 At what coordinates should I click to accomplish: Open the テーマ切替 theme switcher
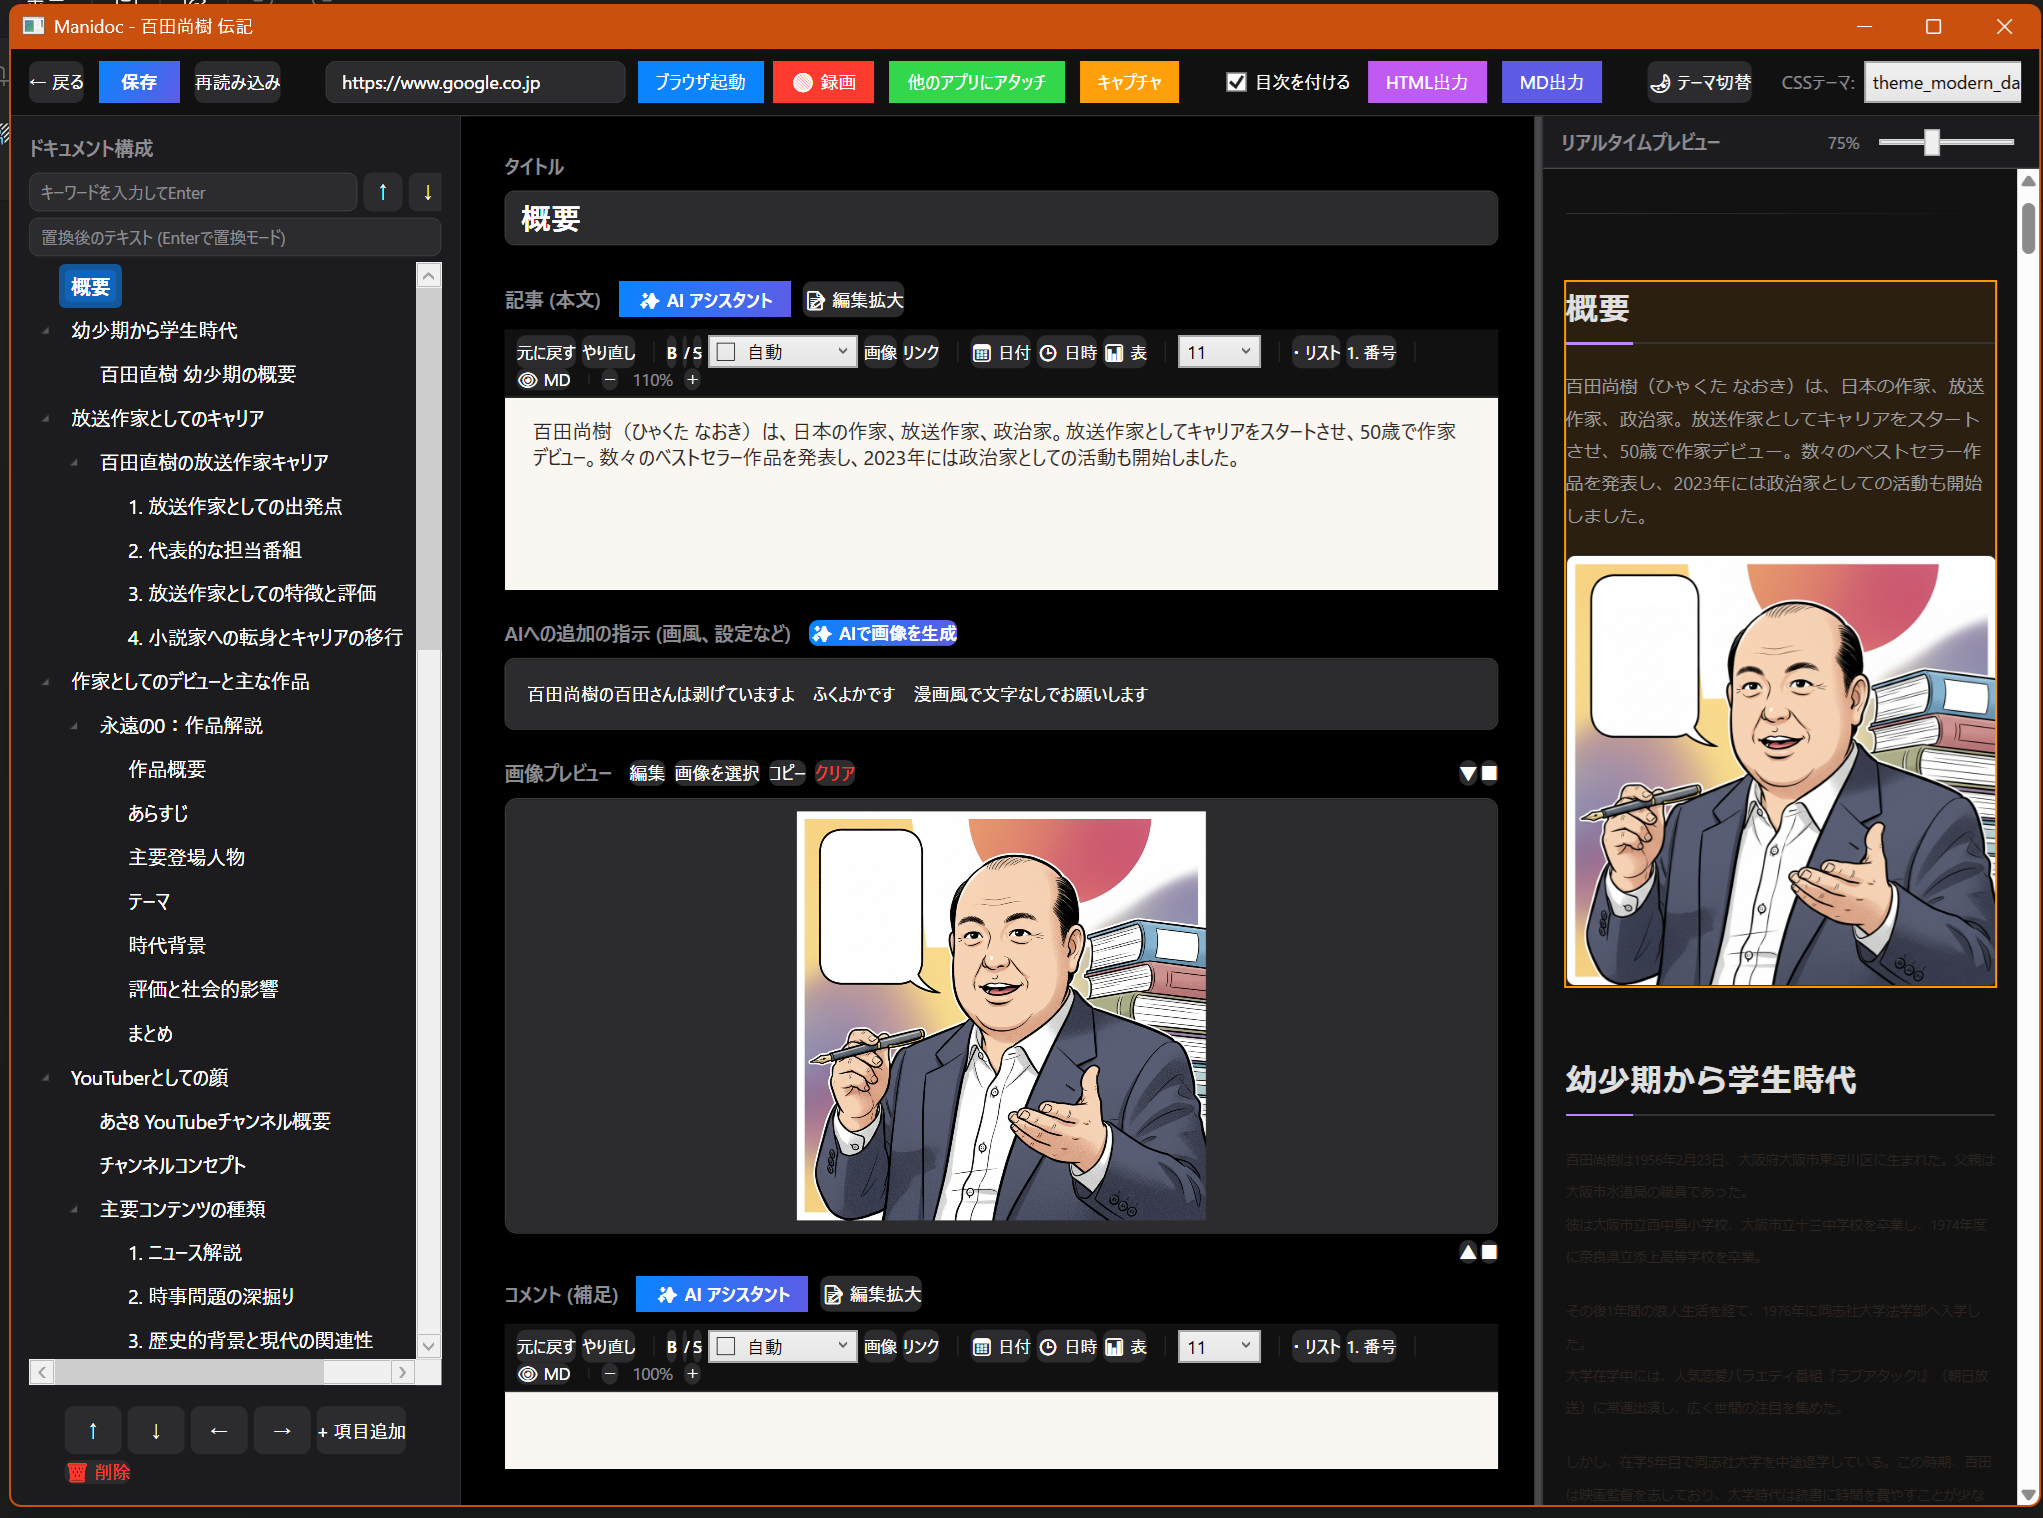point(1699,82)
